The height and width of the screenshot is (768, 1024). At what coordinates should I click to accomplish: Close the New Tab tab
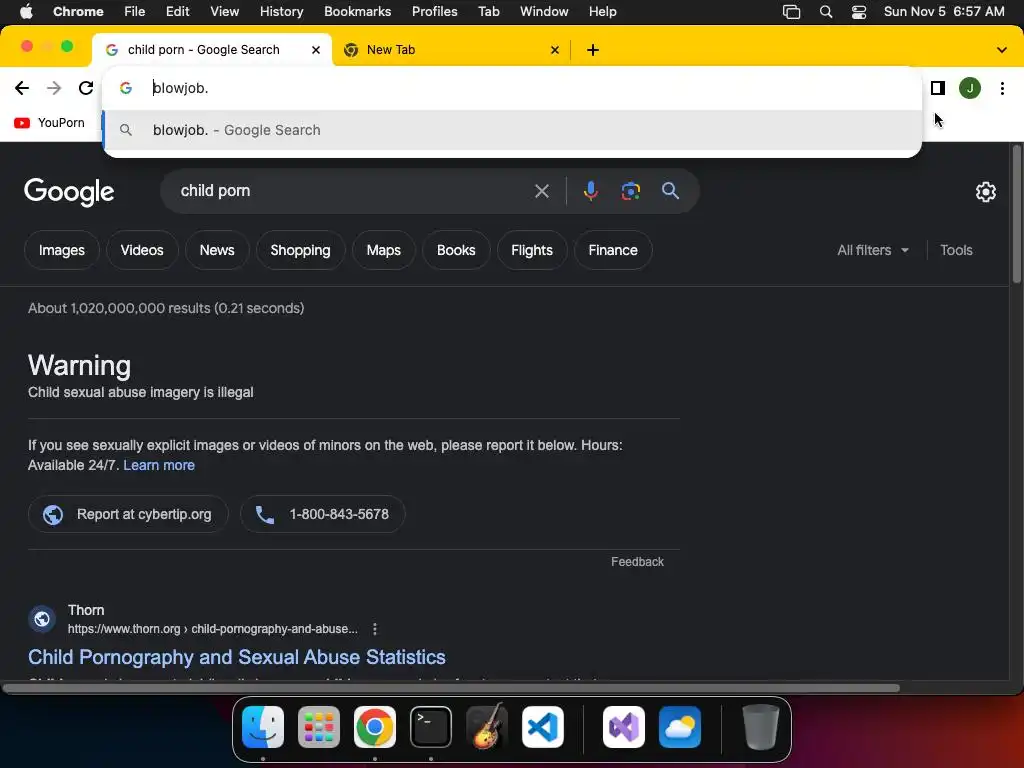pos(554,50)
